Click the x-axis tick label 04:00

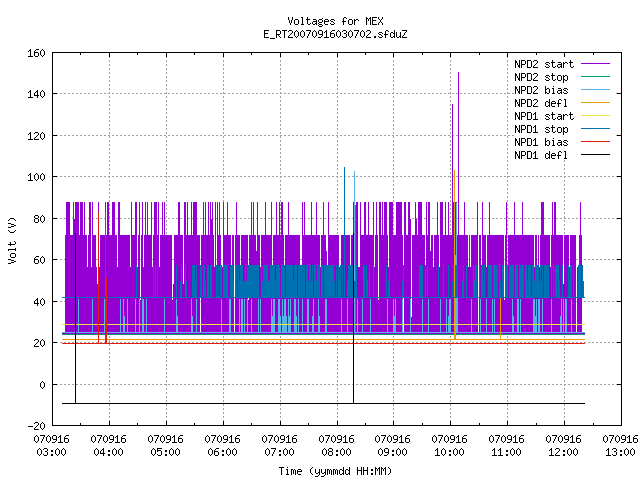pyautogui.click(x=109, y=452)
